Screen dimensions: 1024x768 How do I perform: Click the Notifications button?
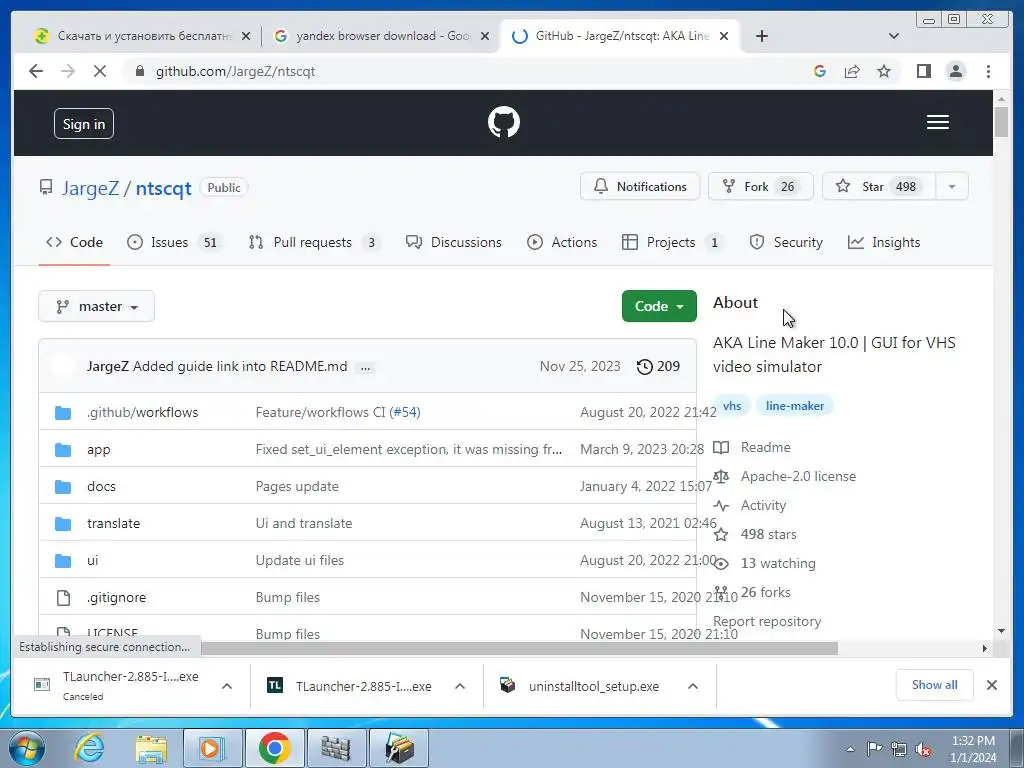[x=640, y=187]
